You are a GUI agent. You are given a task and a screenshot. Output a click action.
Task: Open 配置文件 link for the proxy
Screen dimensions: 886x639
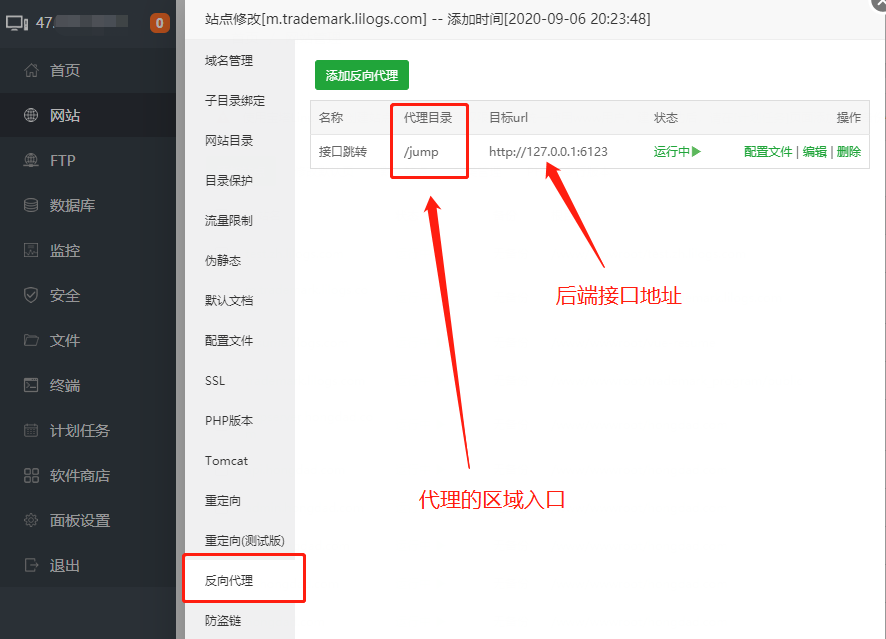point(768,152)
